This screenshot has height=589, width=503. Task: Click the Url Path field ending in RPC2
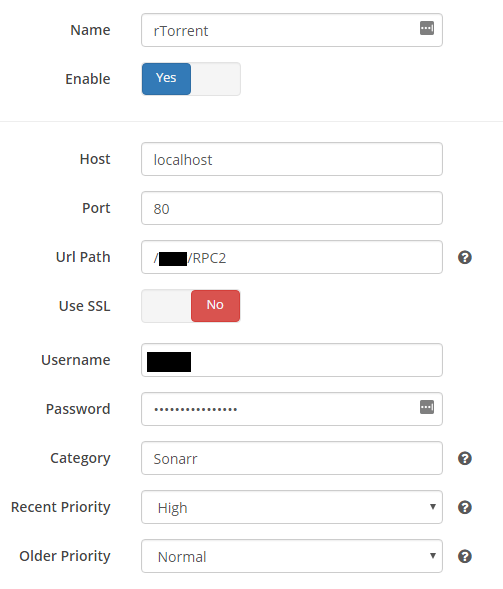[x=292, y=257]
